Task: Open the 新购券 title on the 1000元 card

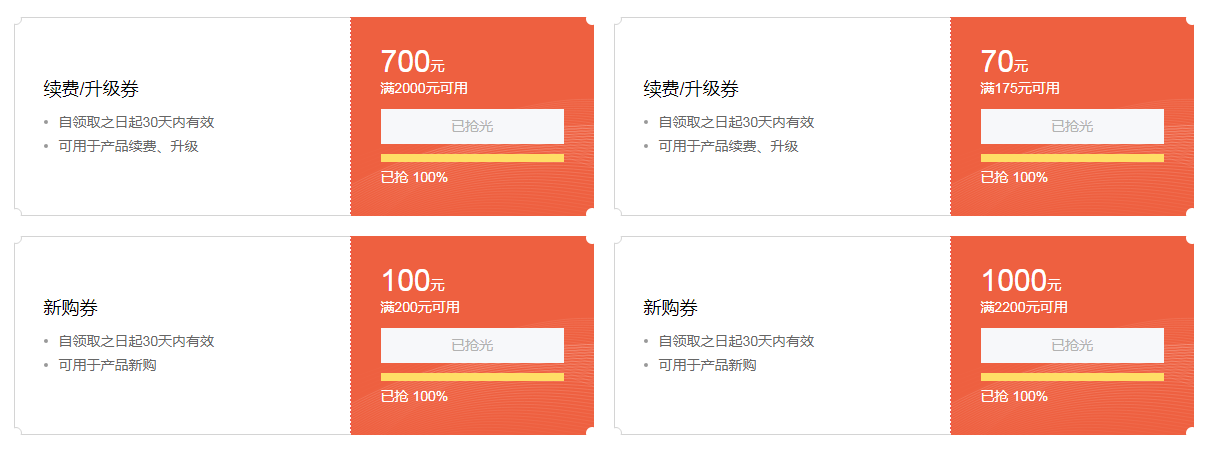Action: [x=671, y=308]
